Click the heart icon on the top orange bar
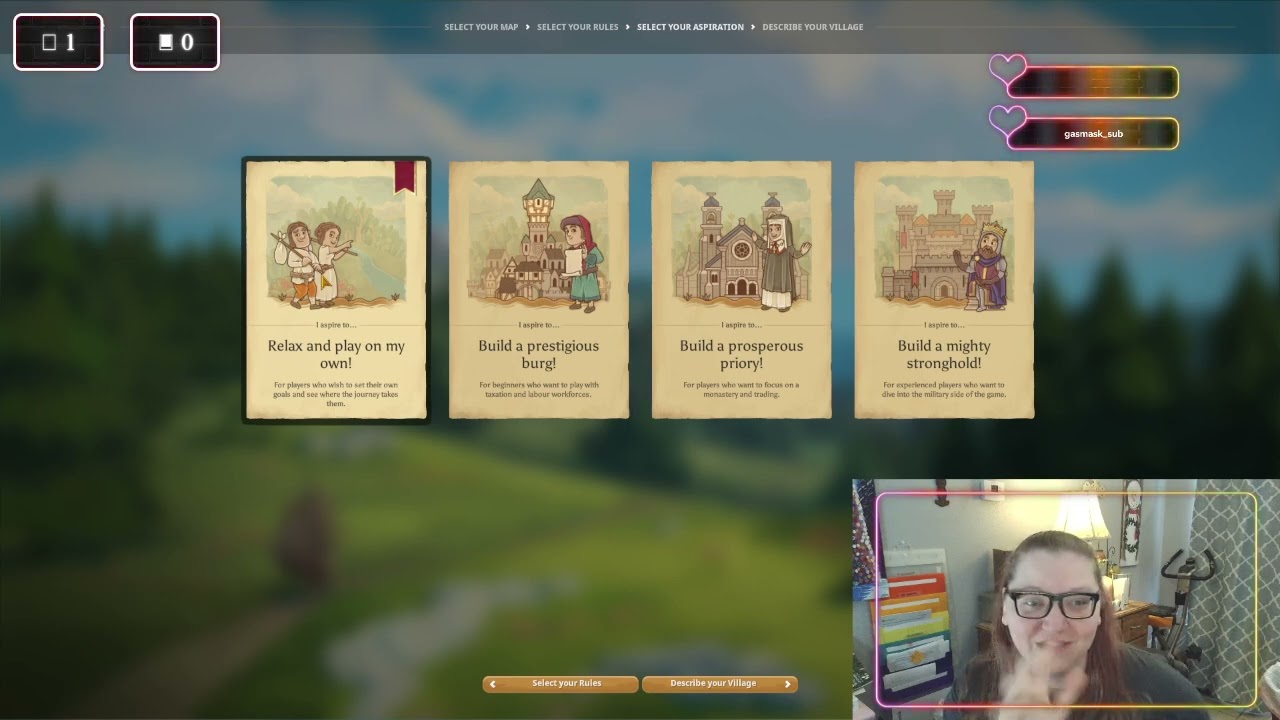Viewport: 1280px width, 720px height. [x=1007, y=71]
